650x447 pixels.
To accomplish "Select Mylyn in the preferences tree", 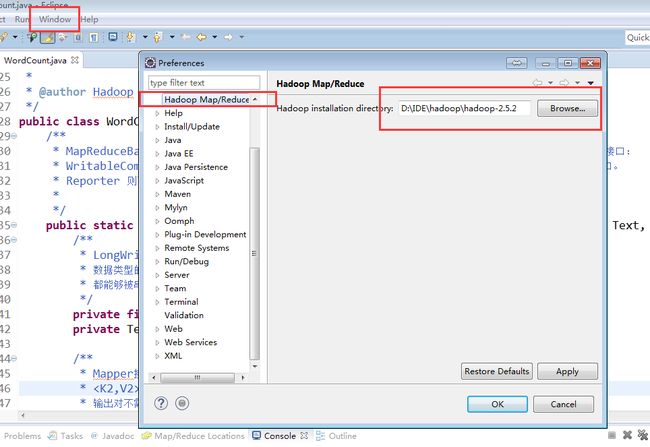I will [176, 207].
